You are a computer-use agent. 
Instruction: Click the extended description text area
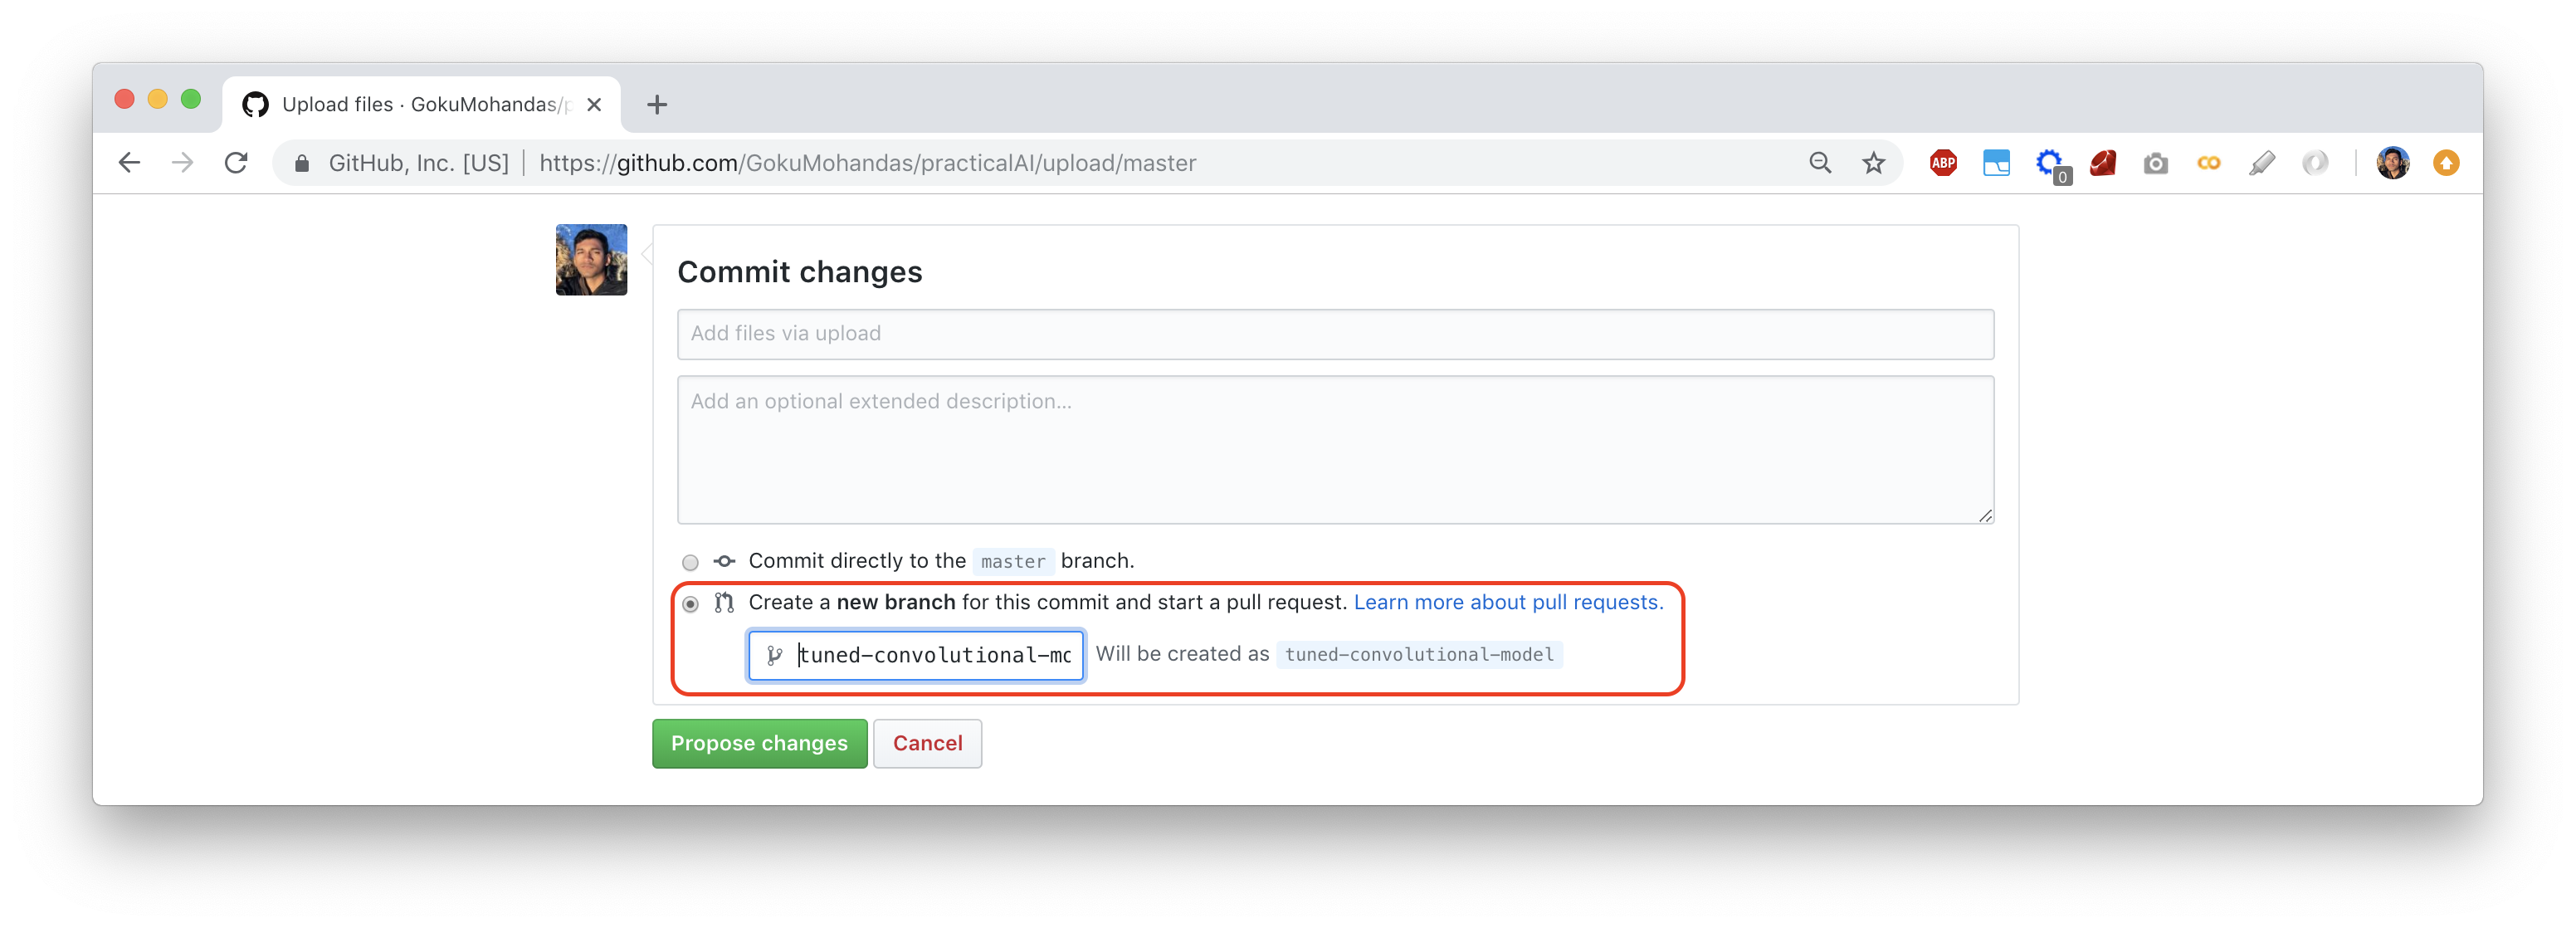click(1335, 449)
